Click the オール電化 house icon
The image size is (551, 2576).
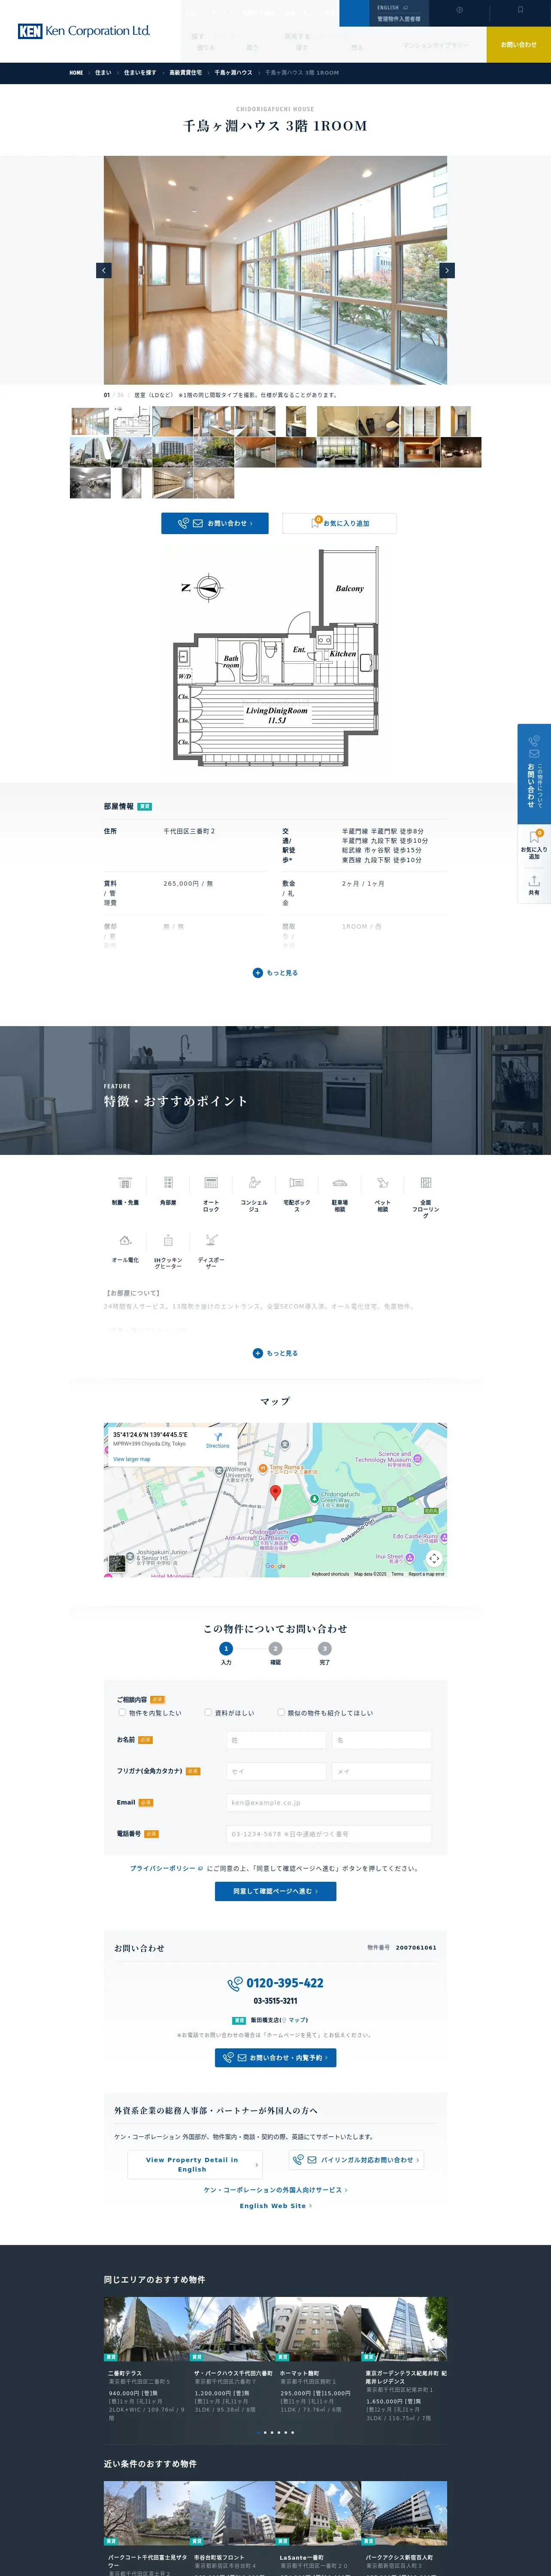(x=125, y=1240)
